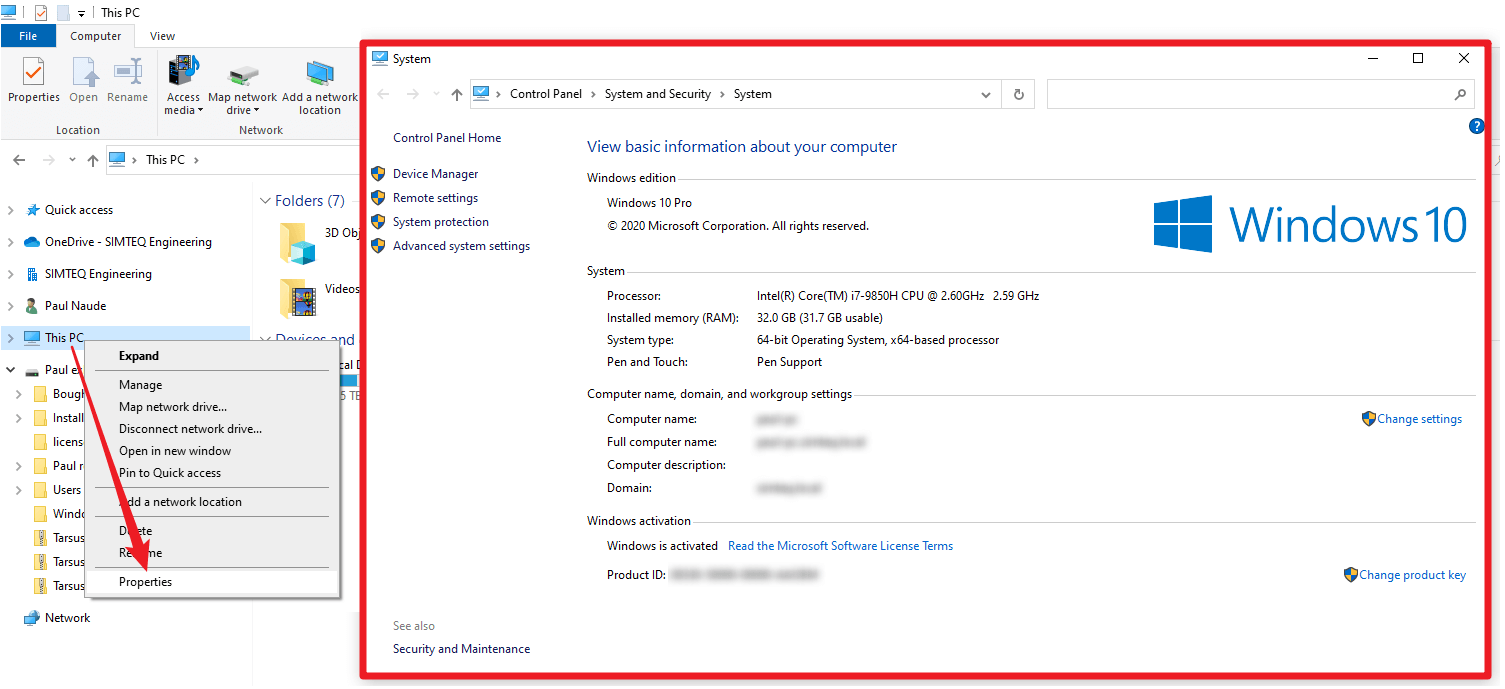
Task: Click the Change settings link
Action: (1418, 419)
